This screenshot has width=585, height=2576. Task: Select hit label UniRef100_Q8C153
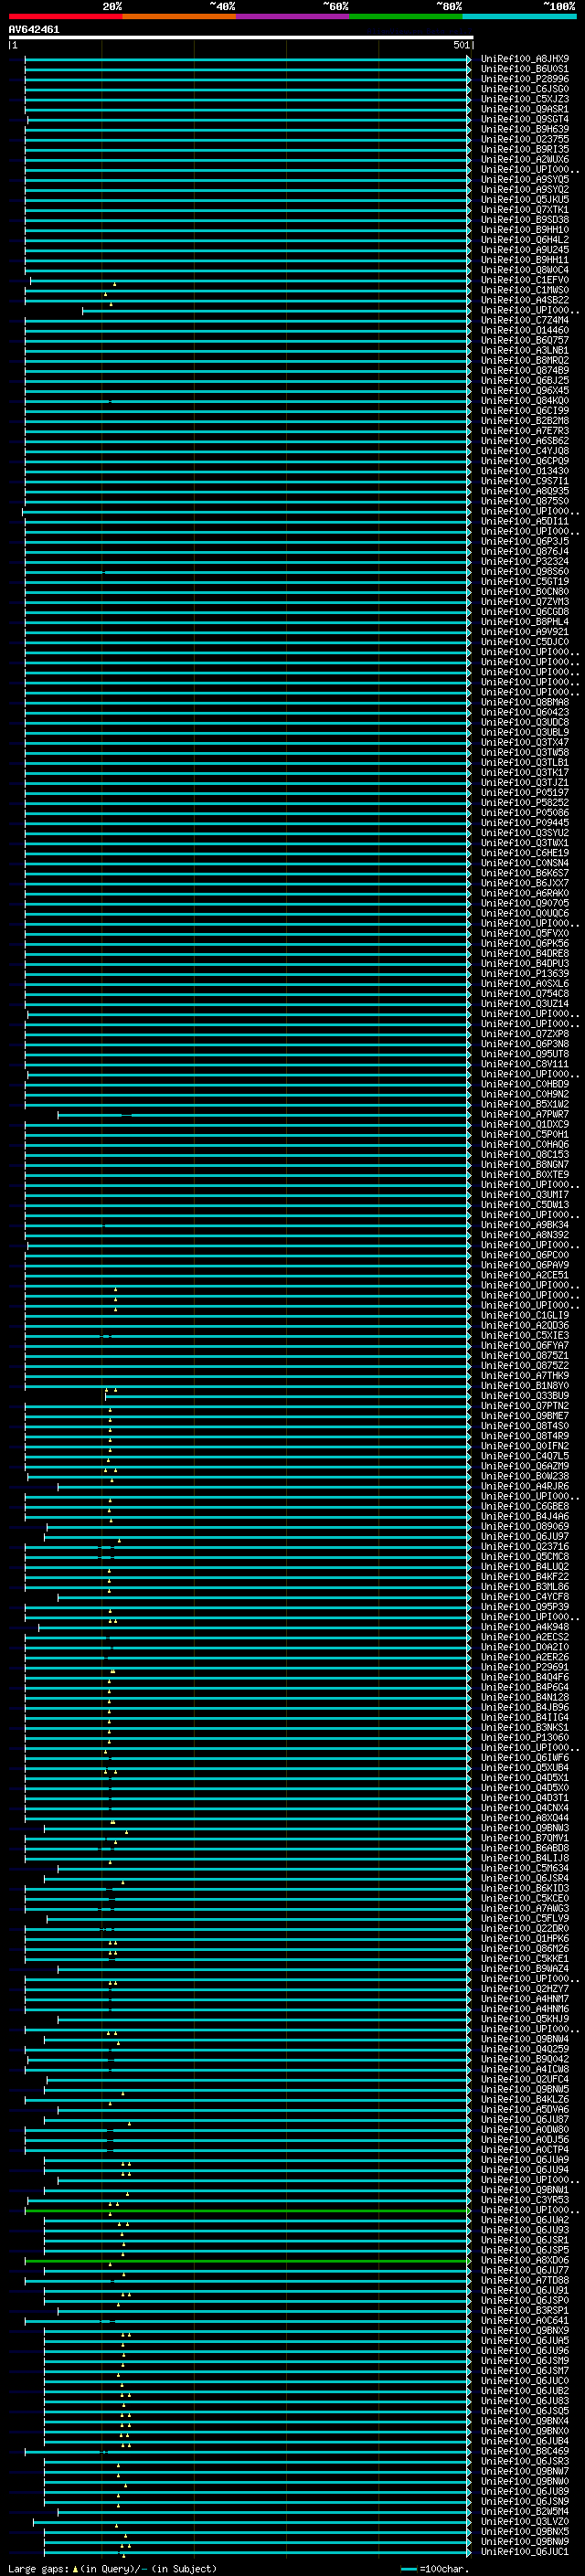(x=525, y=1154)
